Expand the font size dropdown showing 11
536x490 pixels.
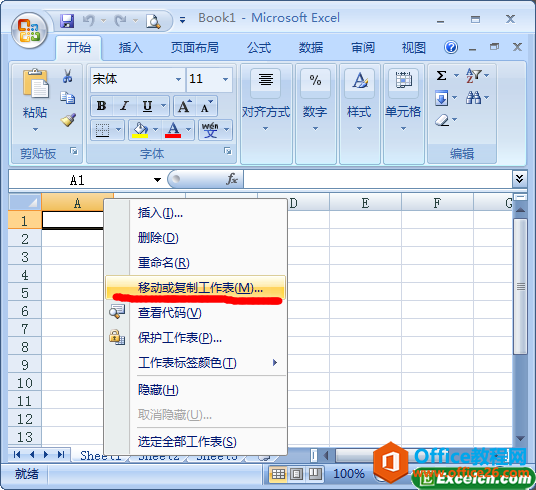click(225, 79)
